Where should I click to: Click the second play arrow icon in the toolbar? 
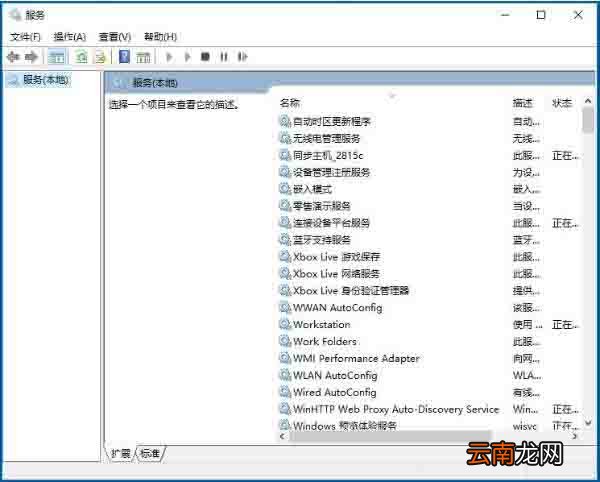(188, 57)
